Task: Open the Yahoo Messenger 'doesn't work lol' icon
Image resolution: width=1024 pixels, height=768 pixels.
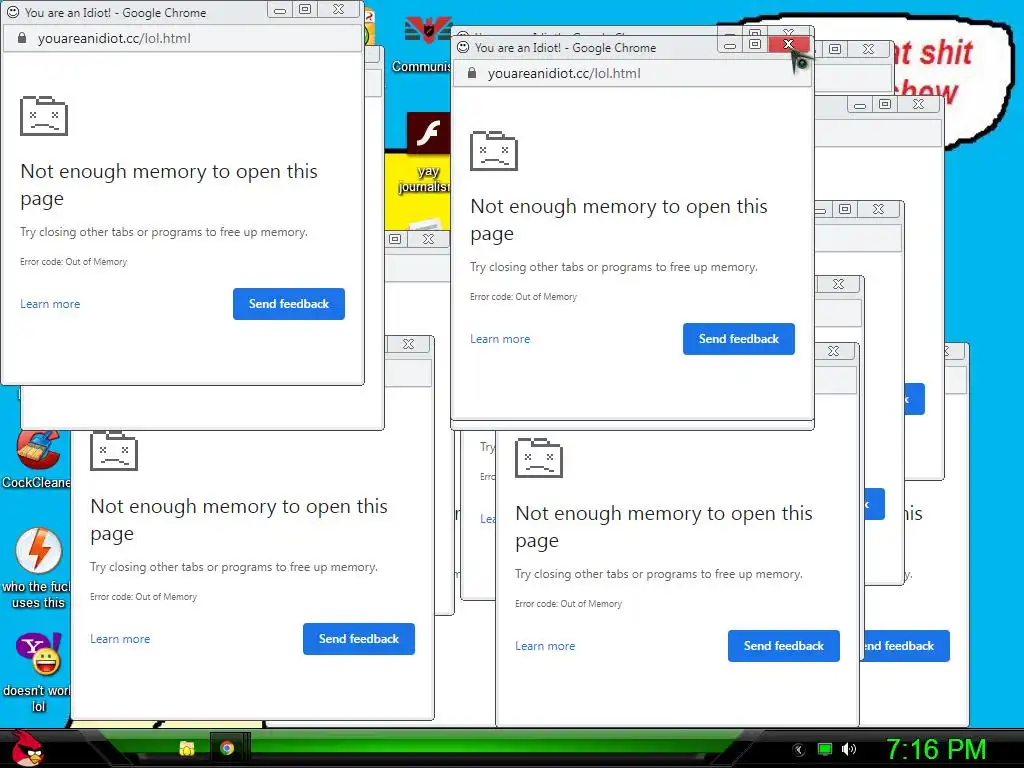Action: [x=38, y=673]
